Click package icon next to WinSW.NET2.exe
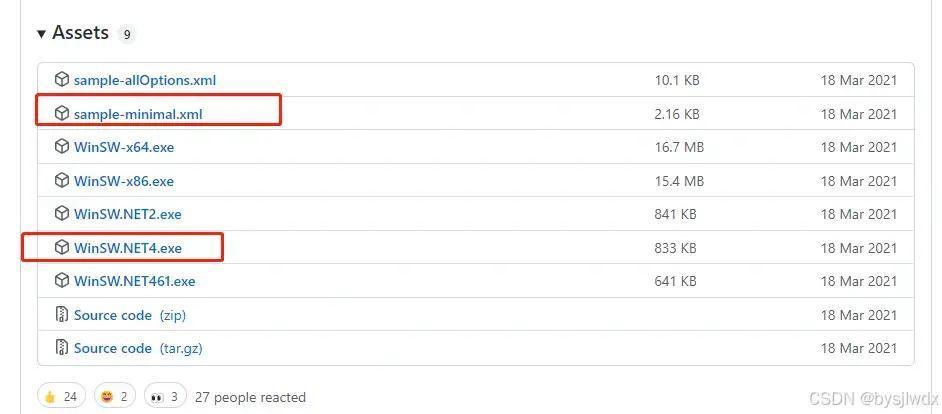Image resolution: width=942 pixels, height=414 pixels. click(62, 213)
